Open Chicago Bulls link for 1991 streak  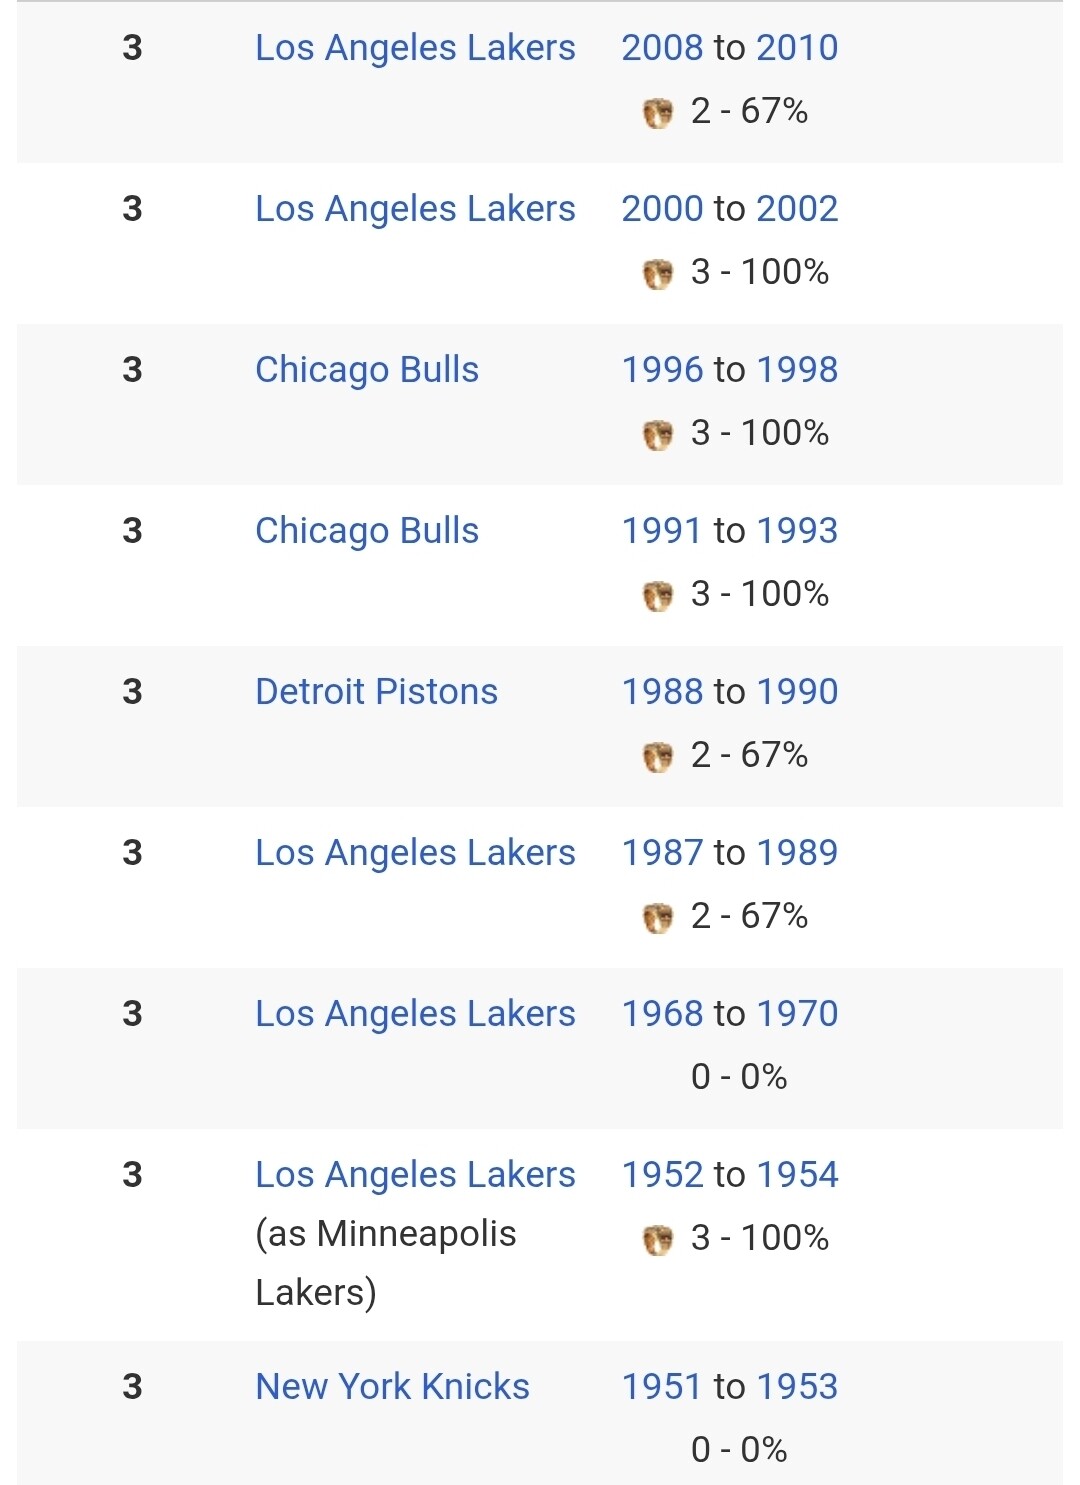coord(367,531)
